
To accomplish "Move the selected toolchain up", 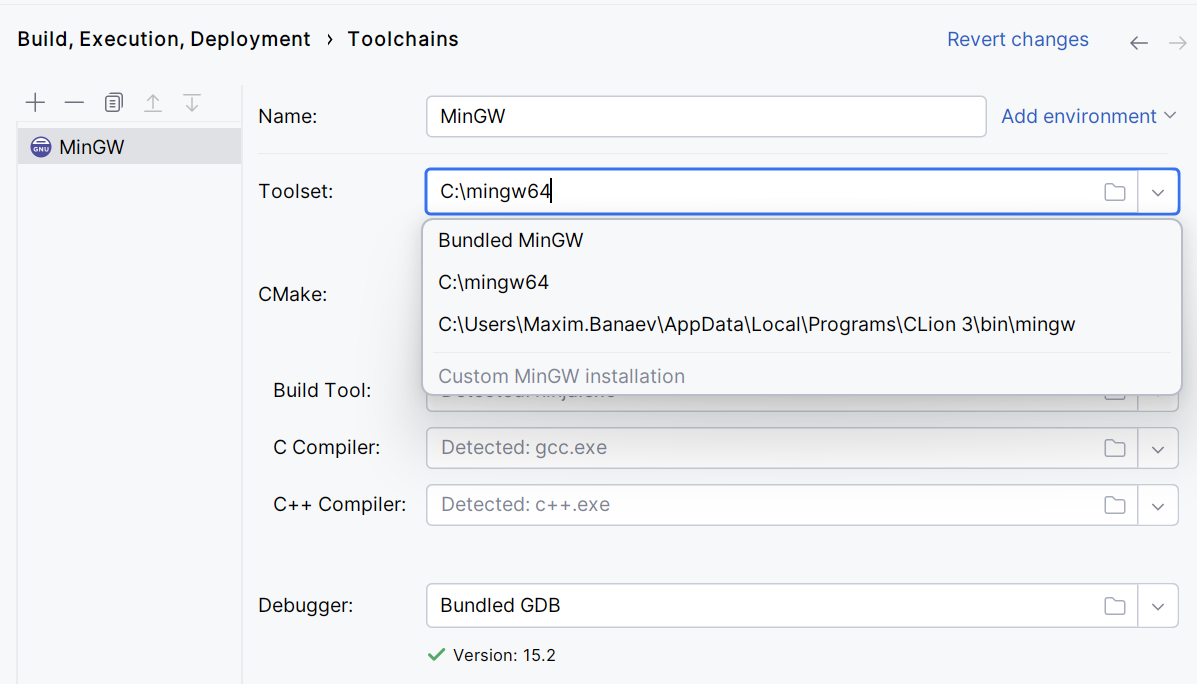I will (152, 102).
